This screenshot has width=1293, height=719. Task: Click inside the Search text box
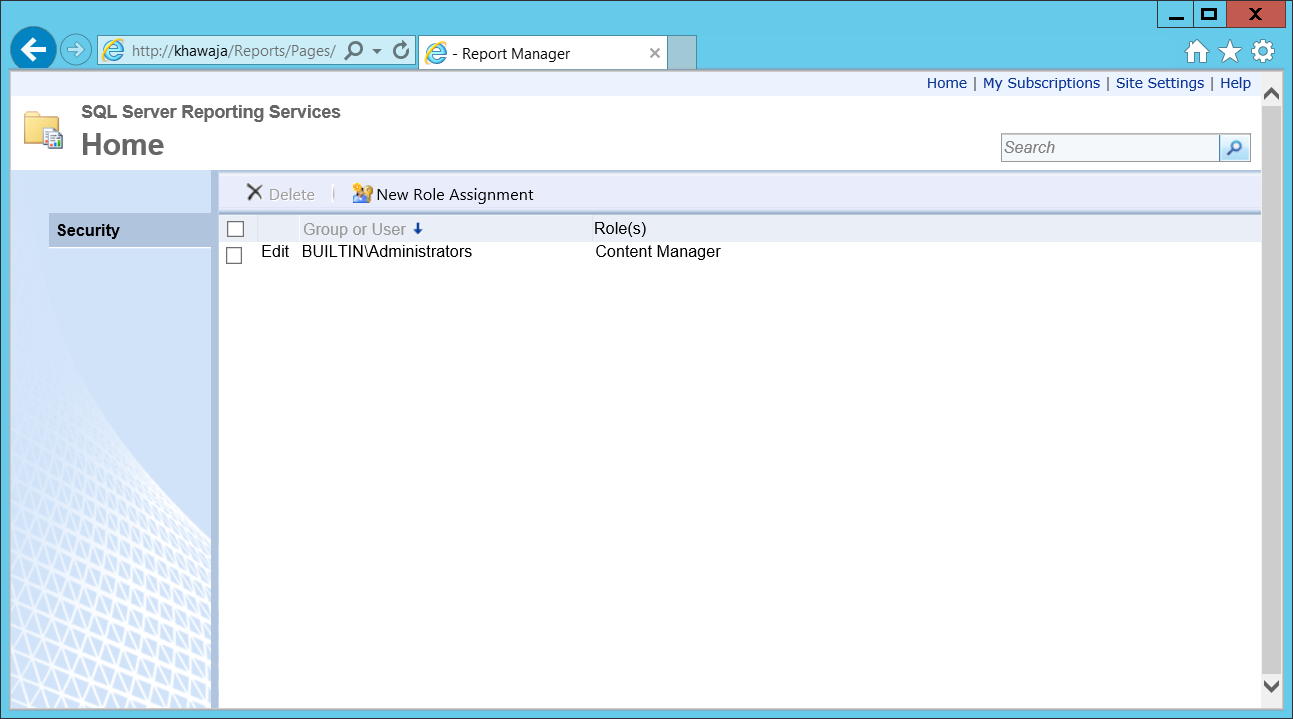point(1110,148)
